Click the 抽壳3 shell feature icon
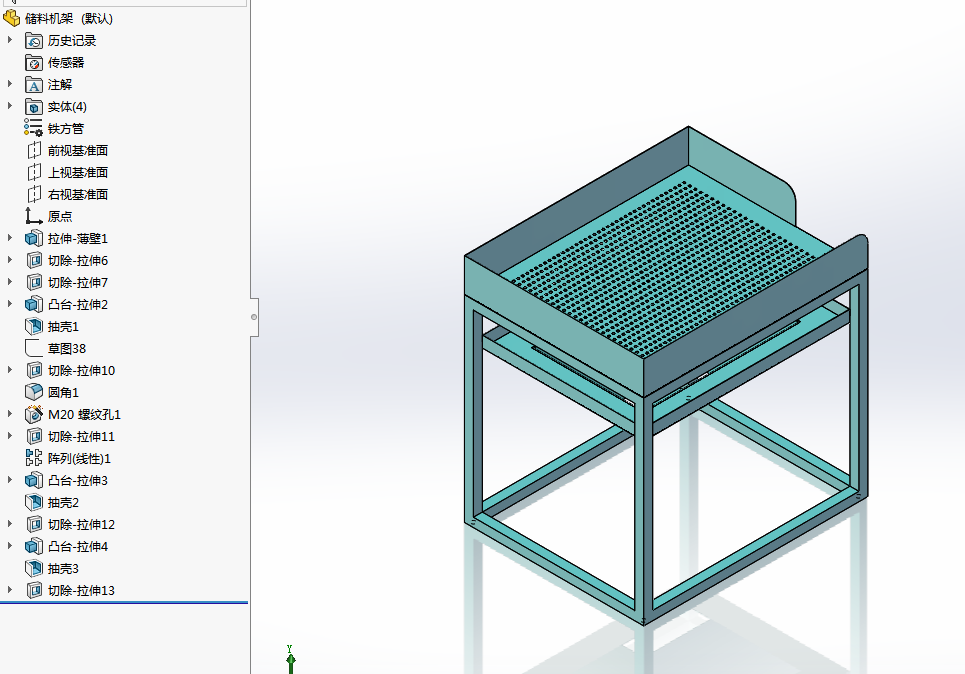 coord(34,569)
